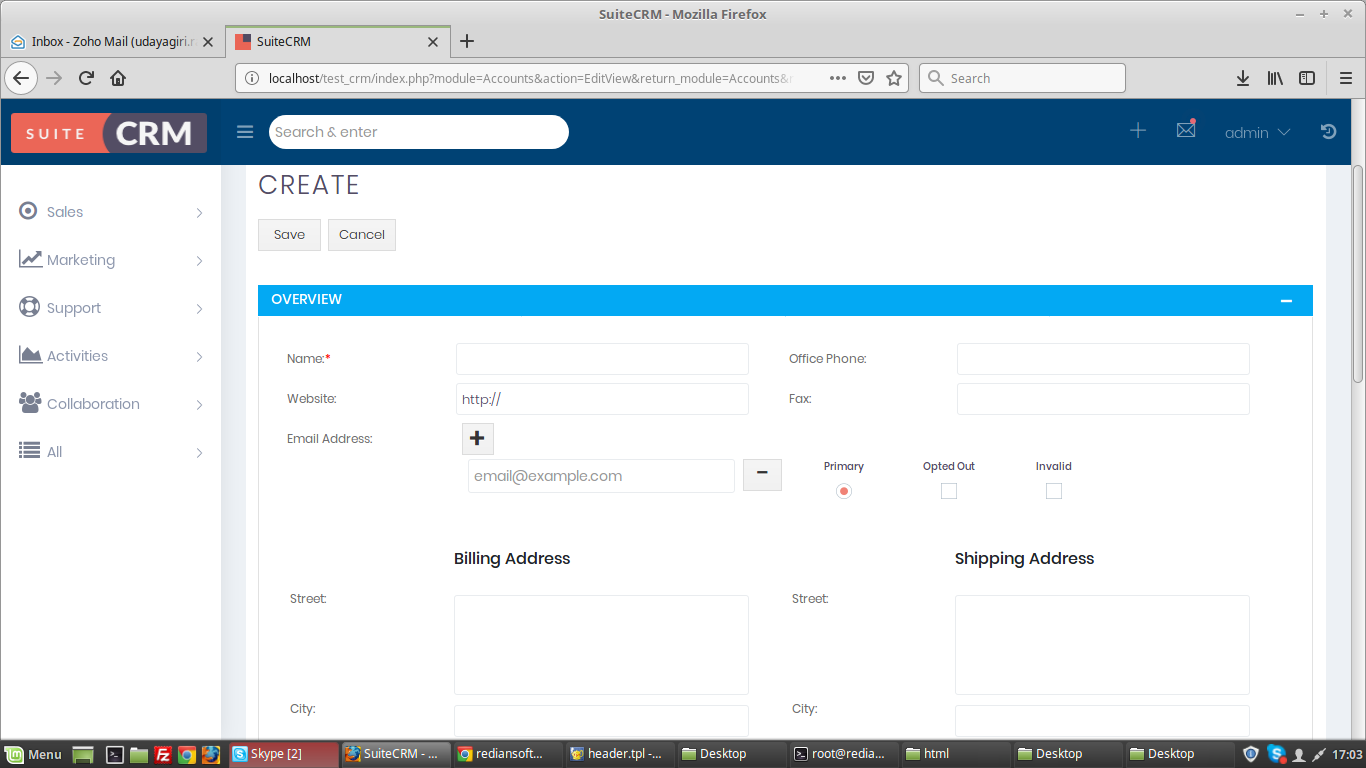Open the email notifications envelope icon
Screen dimensions: 1366x768
point(1186,130)
